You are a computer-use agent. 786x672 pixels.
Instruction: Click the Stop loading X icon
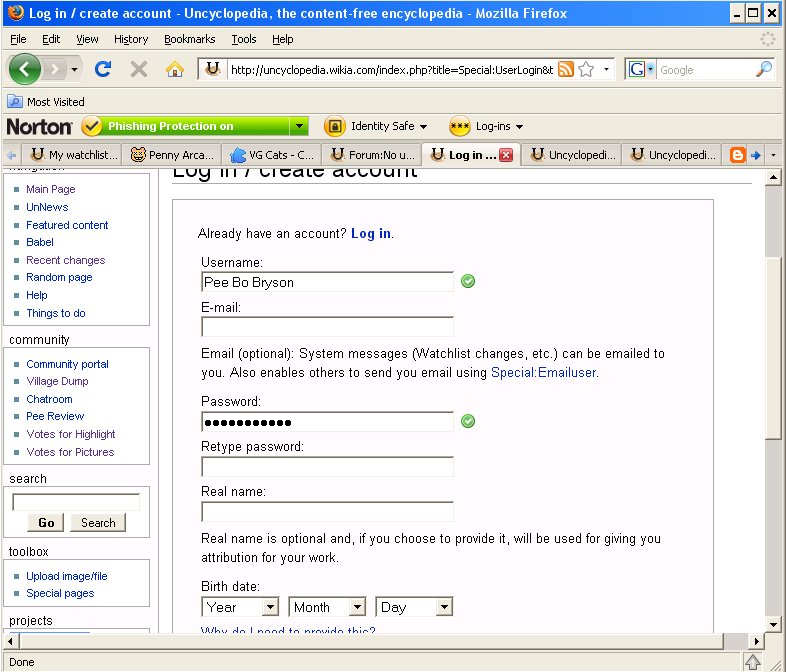[138, 69]
